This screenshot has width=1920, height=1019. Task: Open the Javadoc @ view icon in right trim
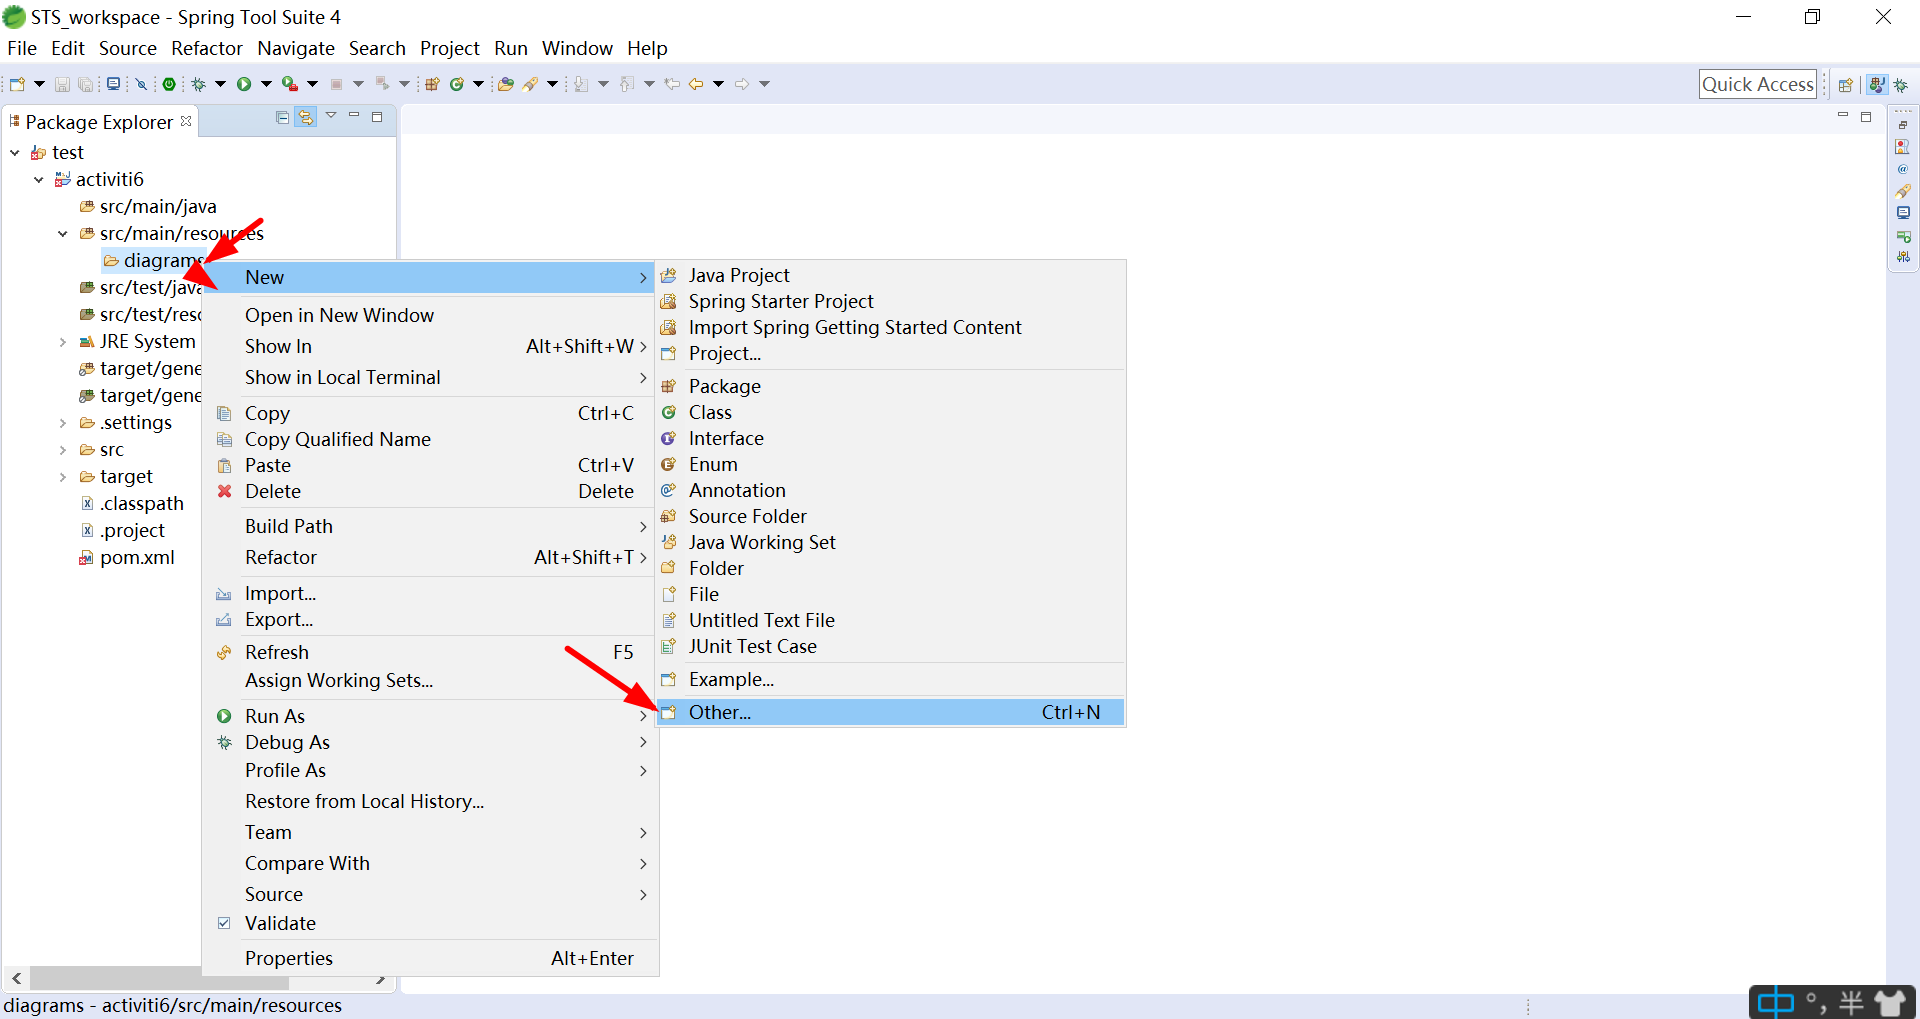pos(1903,169)
